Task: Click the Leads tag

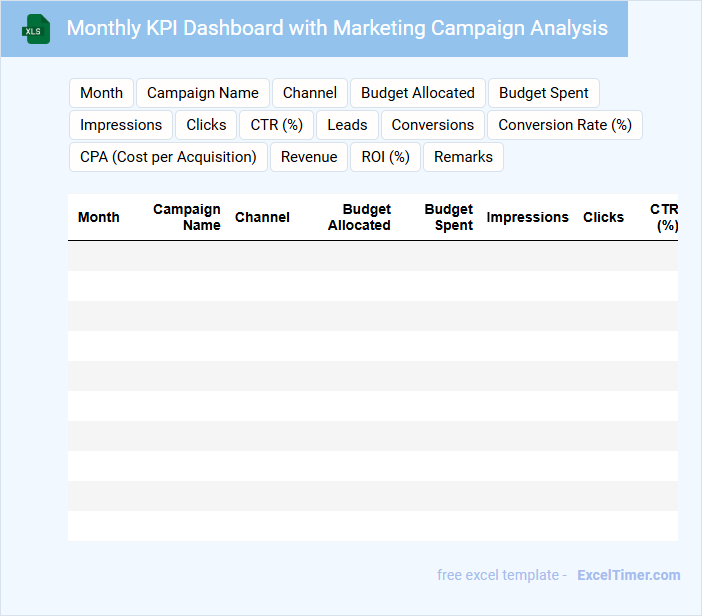Action: pos(347,125)
